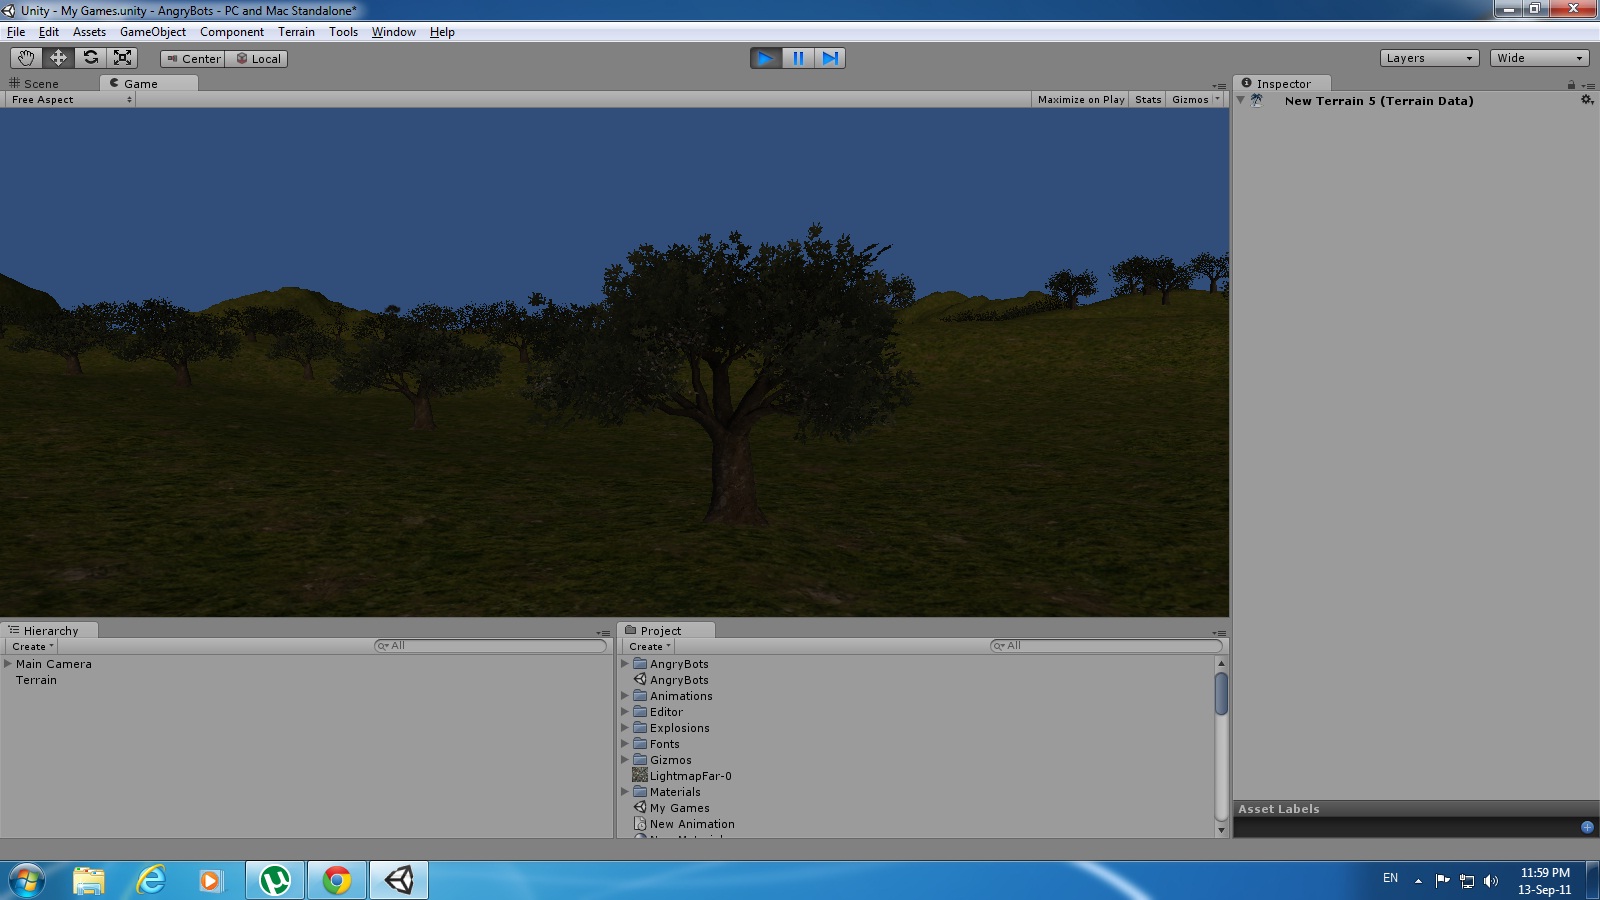Select the Rotate tool

(x=90, y=58)
